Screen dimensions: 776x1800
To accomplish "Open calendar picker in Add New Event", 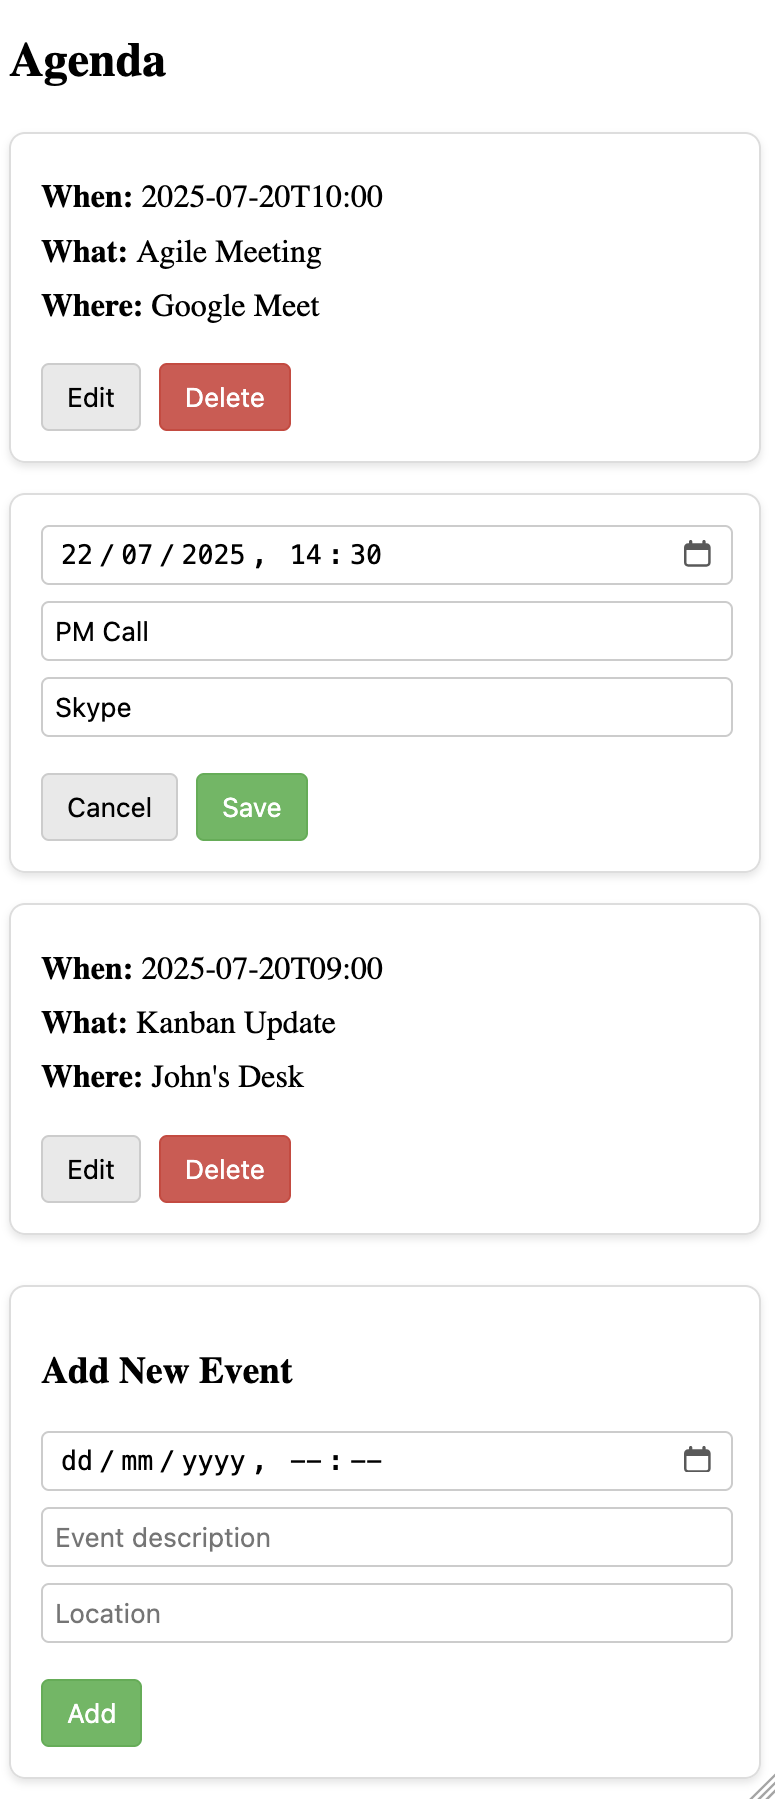I will [697, 1460].
